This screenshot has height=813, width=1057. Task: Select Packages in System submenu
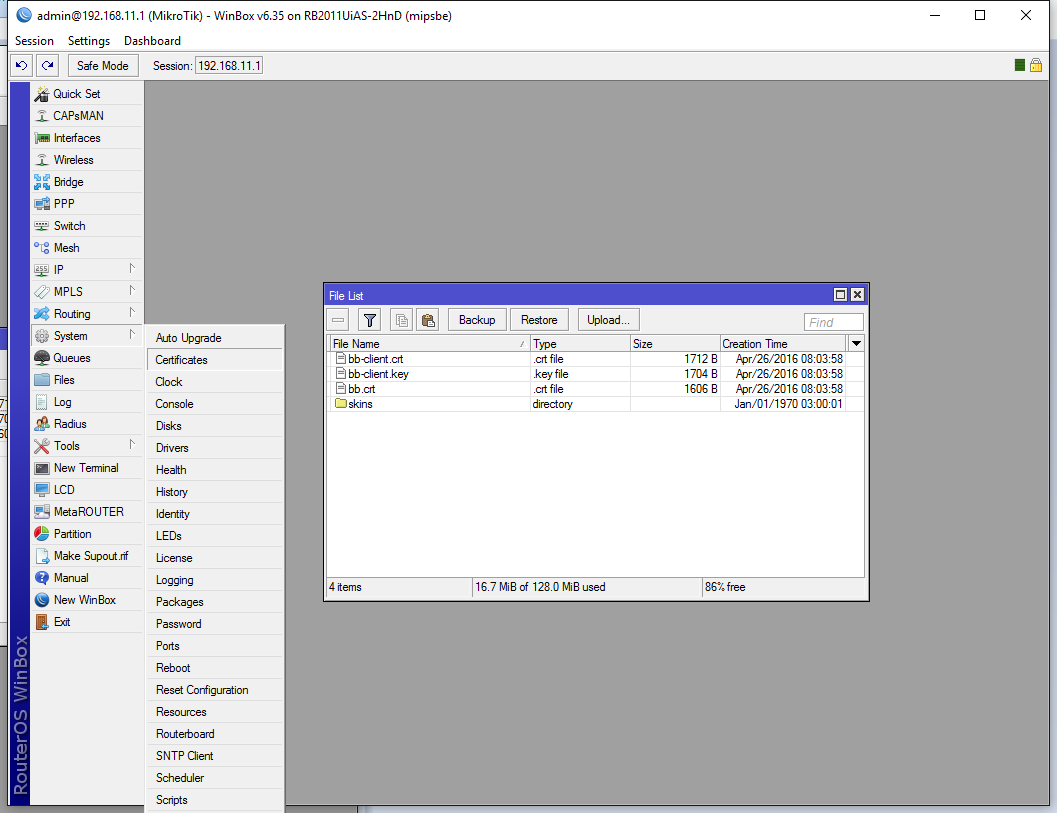[215, 602]
